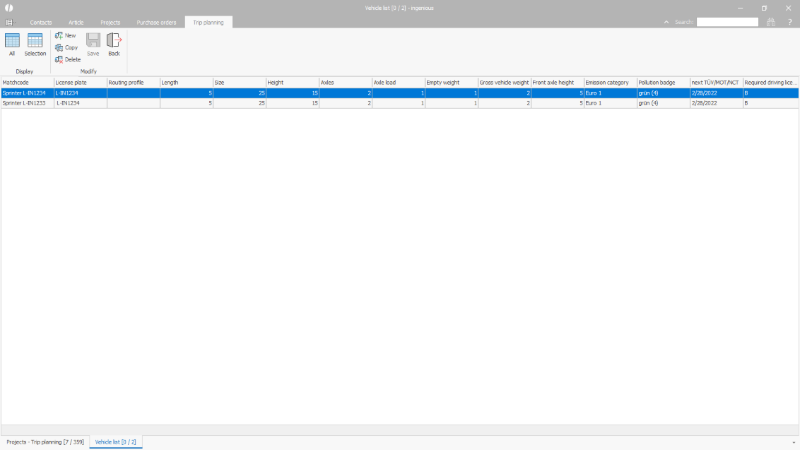The image size is (800, 450).
Task: Open Projects - Trip planning bottom tab
Action: (44, 441)
